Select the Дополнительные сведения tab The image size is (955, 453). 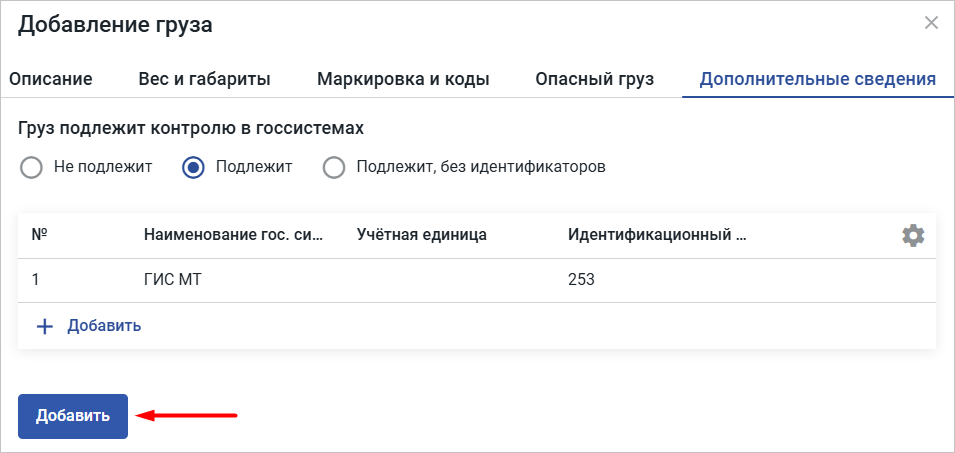tap(817, 79)
